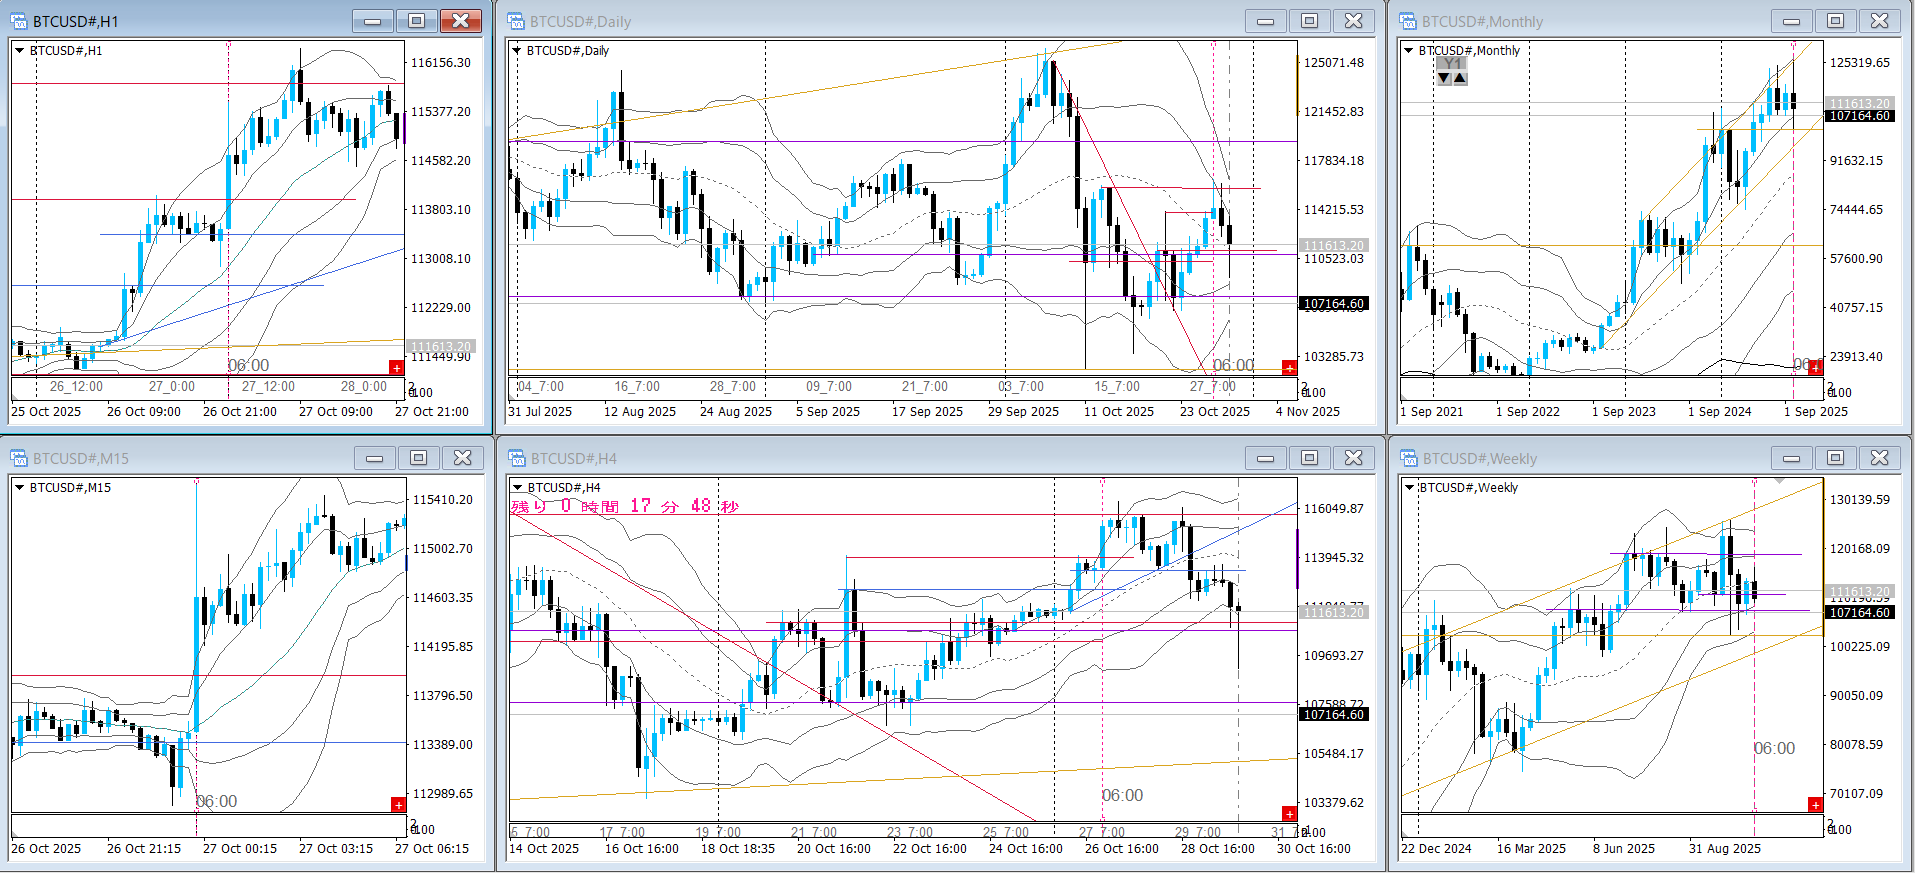Click the chart icon in BTCUSD#,H4 title bar
The width and height of the screenshot is (1916, 874).
(x=516, y=458)
